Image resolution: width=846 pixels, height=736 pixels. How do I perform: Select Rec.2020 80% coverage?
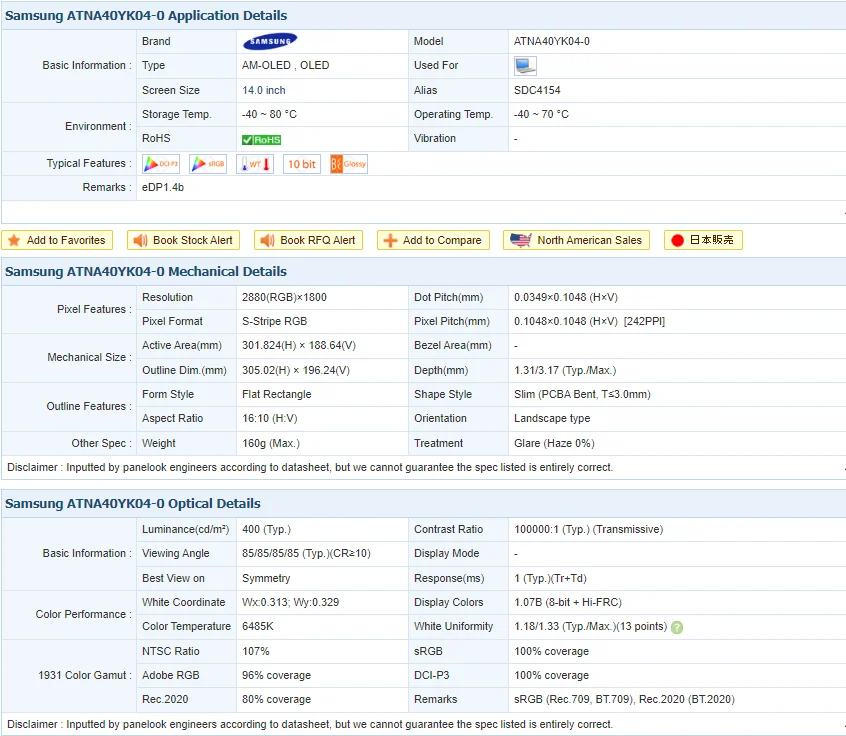coord(276,699)
